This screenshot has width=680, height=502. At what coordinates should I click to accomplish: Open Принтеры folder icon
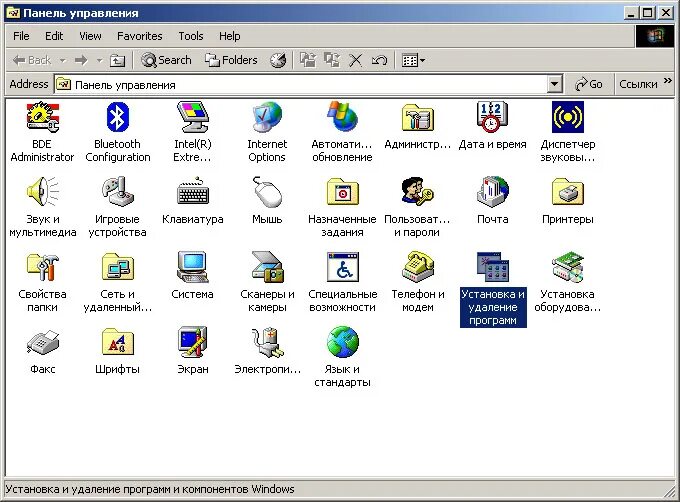pos(568,192)
